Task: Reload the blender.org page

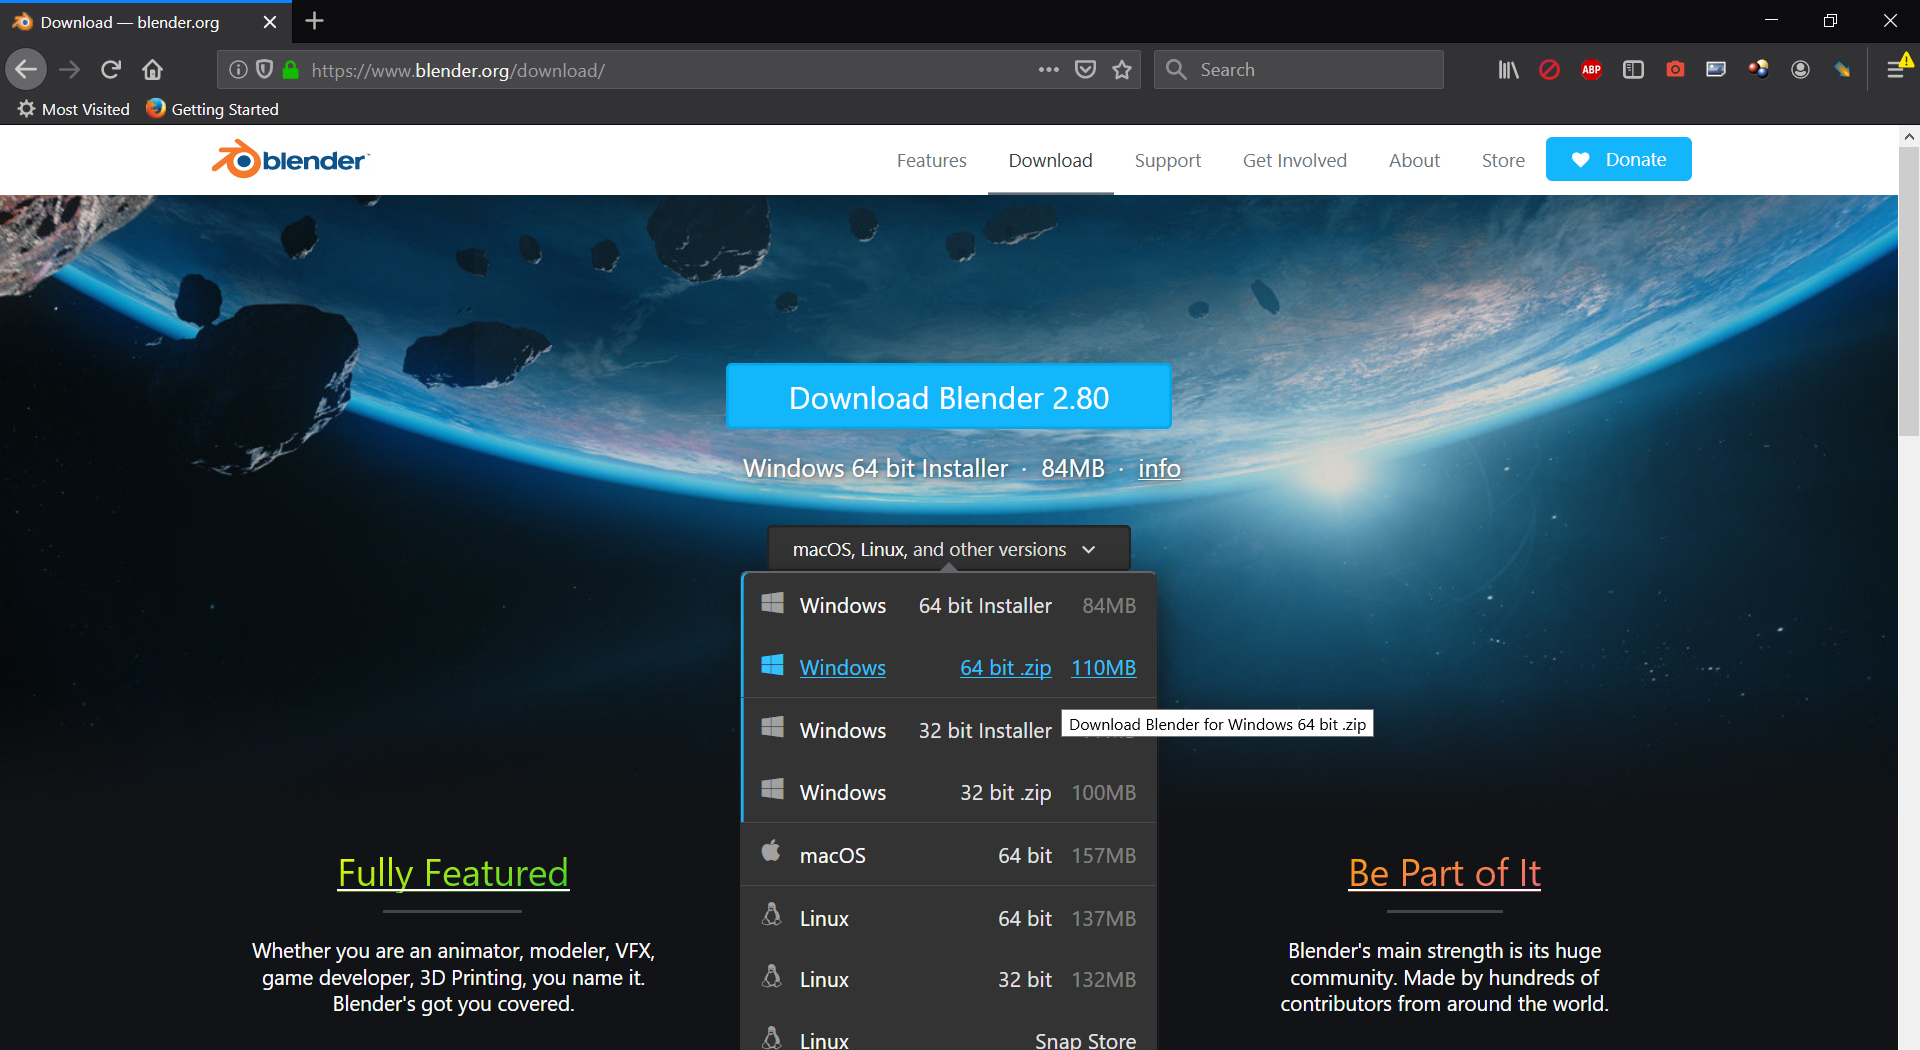Action: tap(111, 70)
